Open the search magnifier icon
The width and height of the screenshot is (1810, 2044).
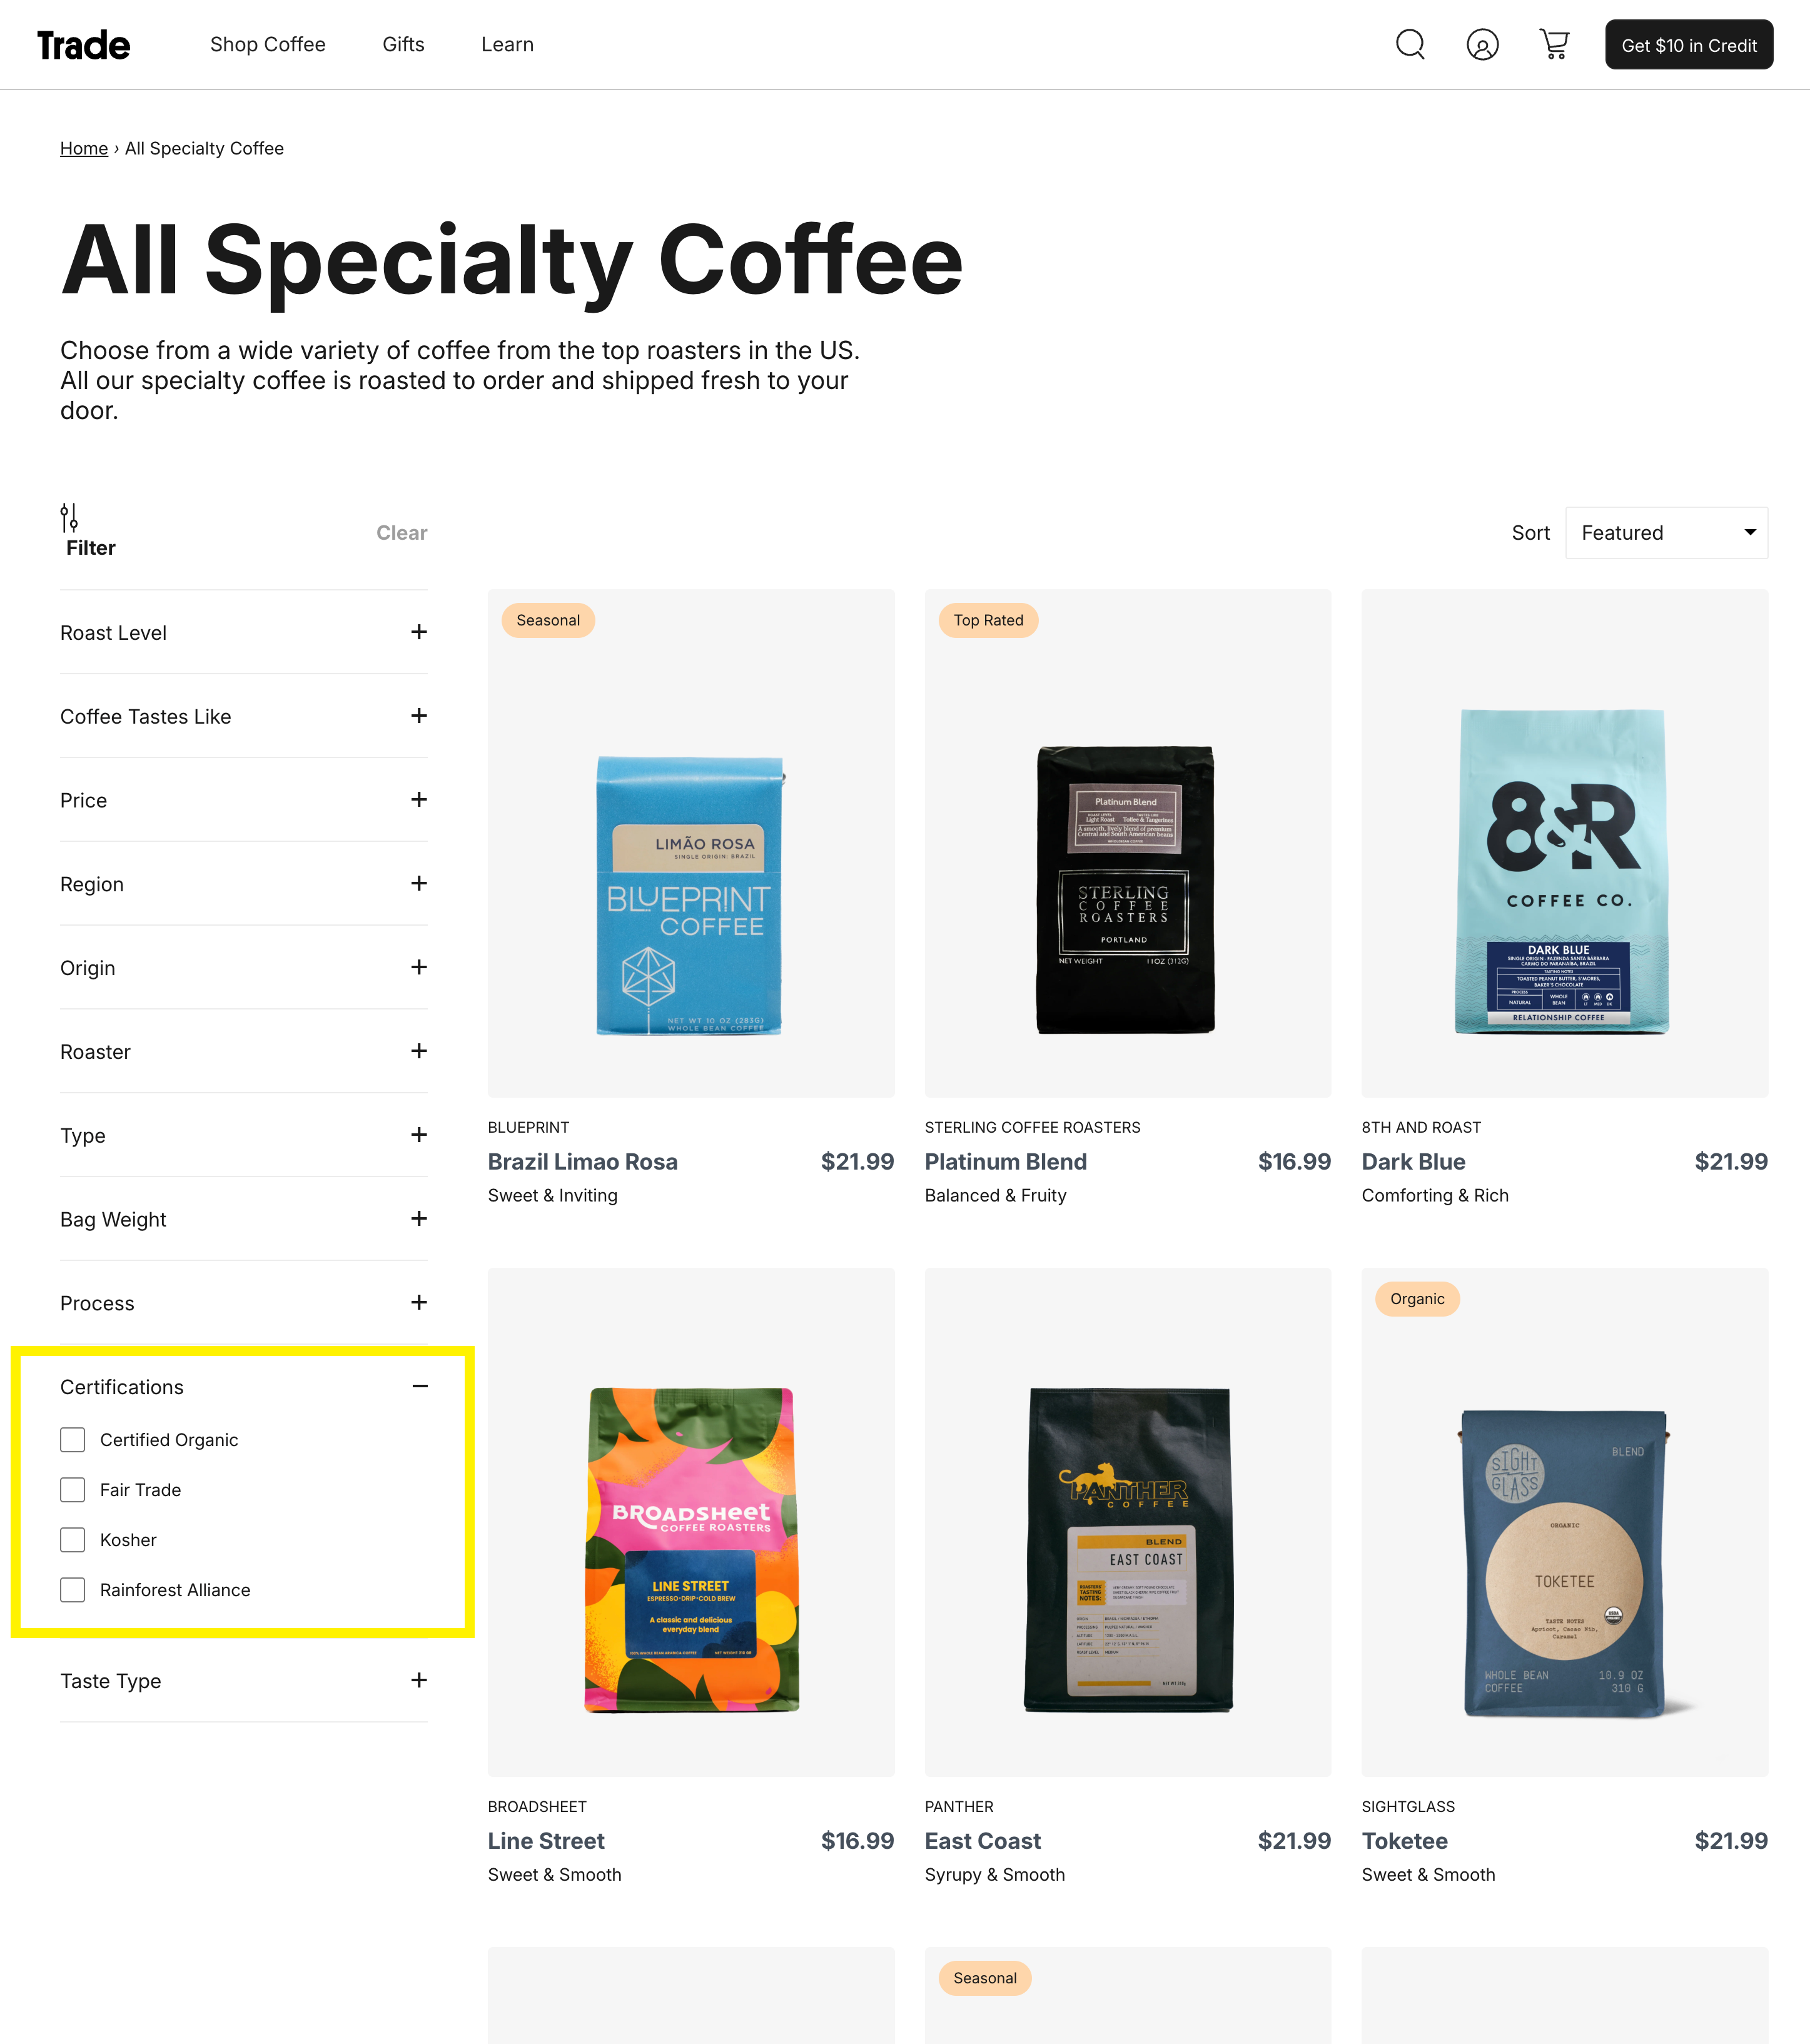point(1410,45)
